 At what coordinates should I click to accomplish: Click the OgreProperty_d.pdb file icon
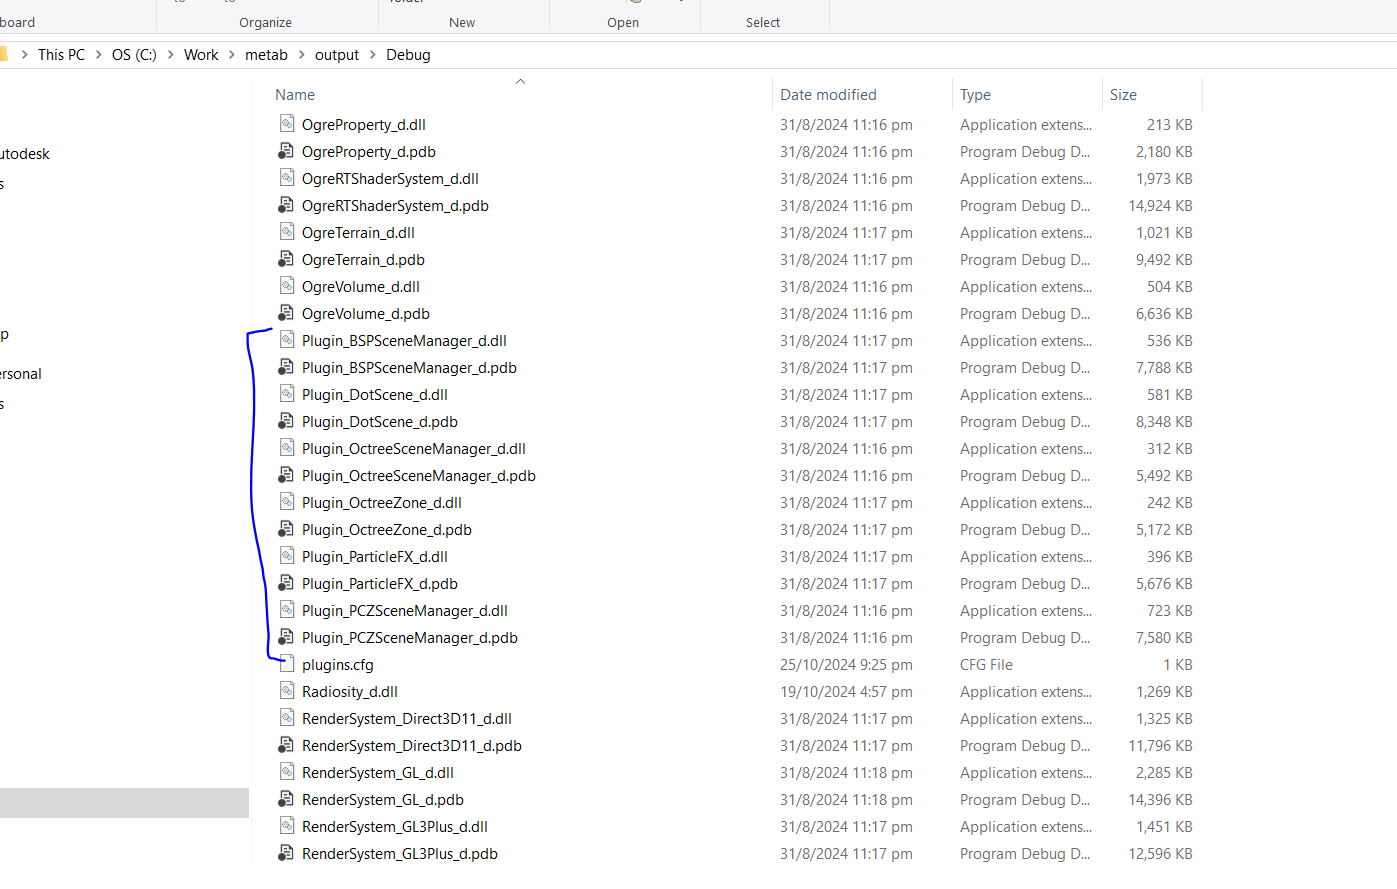click(x=286, y=151)
